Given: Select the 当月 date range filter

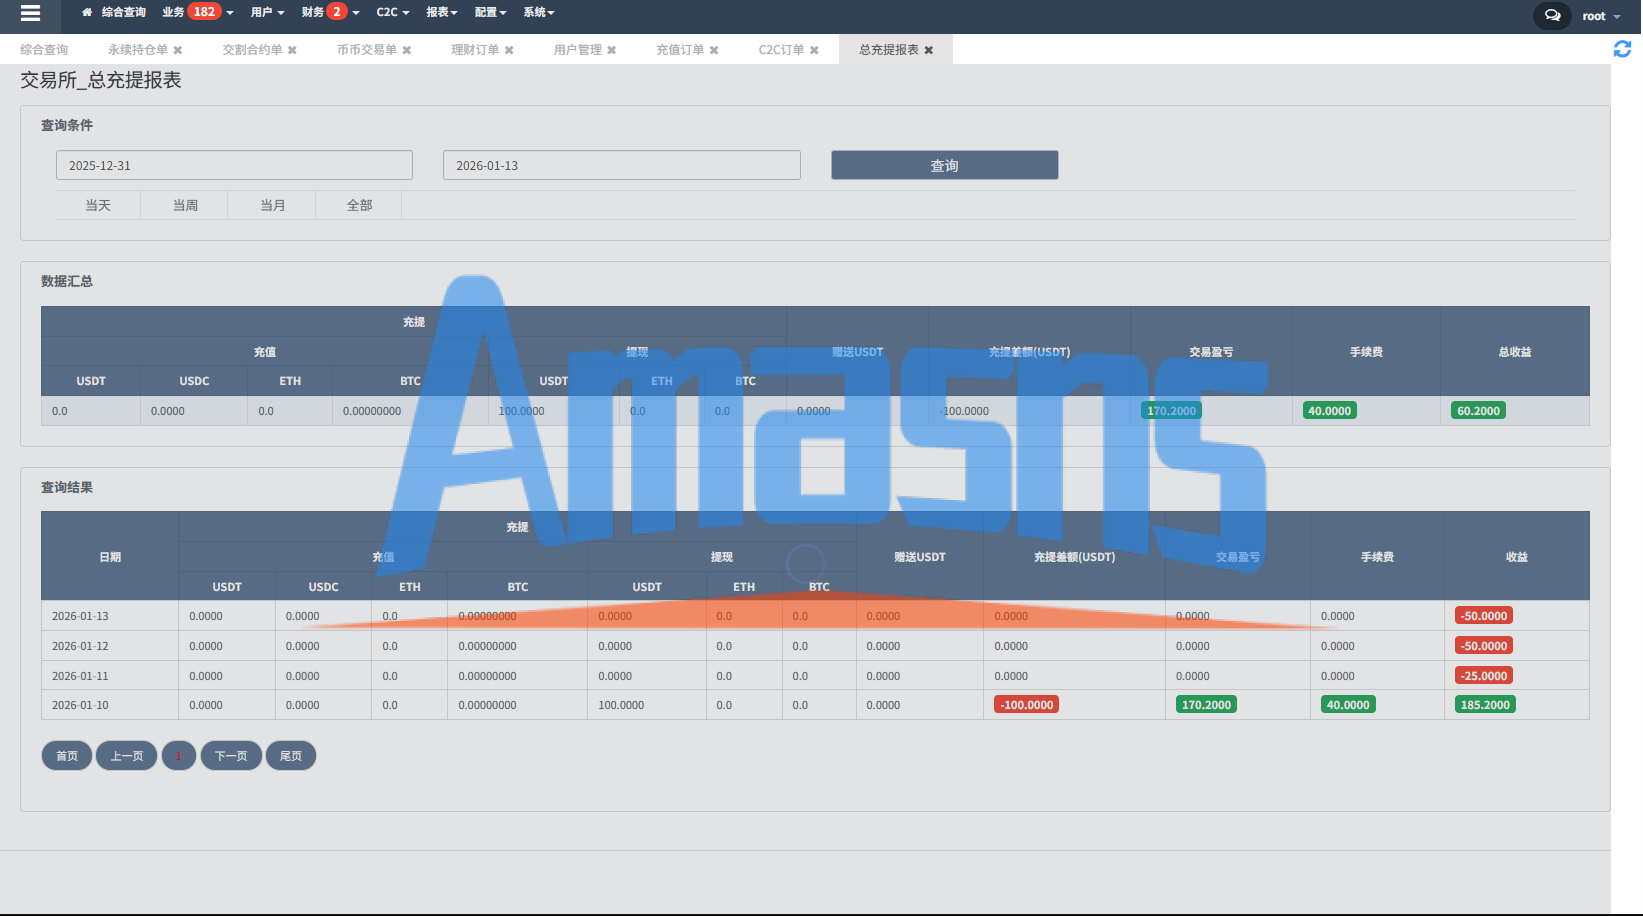Looking at the screenshot, I should pos(272,205).
